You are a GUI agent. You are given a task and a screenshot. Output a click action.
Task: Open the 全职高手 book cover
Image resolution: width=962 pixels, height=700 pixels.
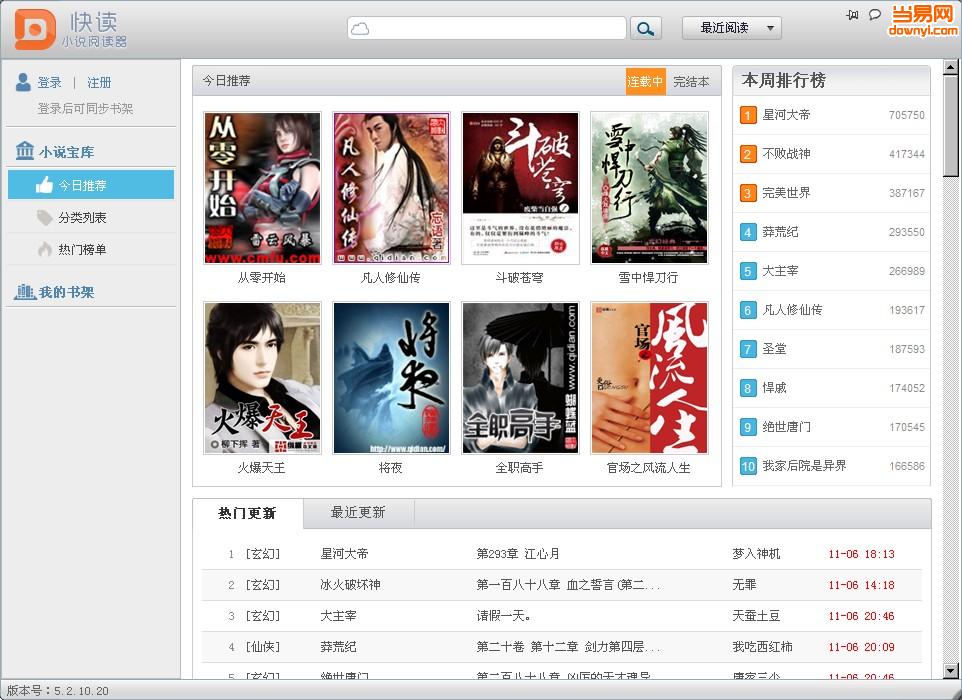tap(520, 378)
